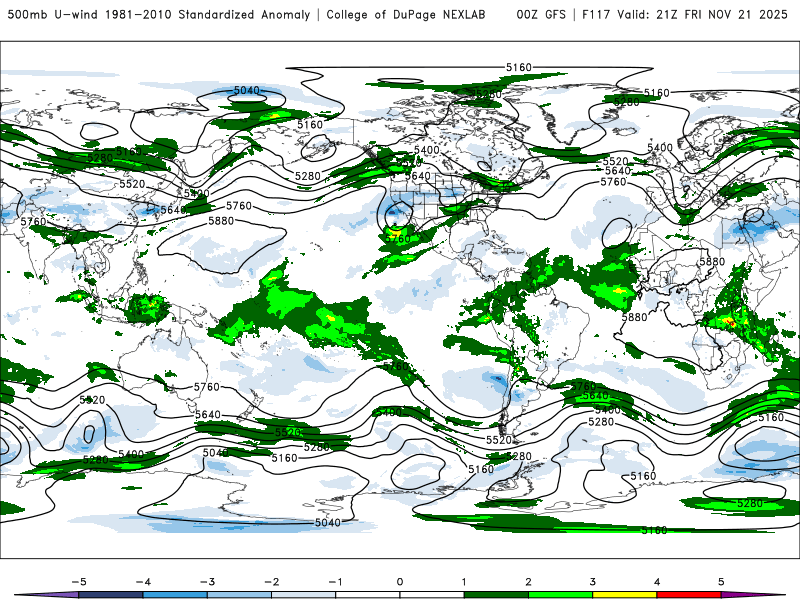The image size is (800, 600).
Task: Click the blue -4 to -3 colorbar segment
Action: click(x=175, y=595)
